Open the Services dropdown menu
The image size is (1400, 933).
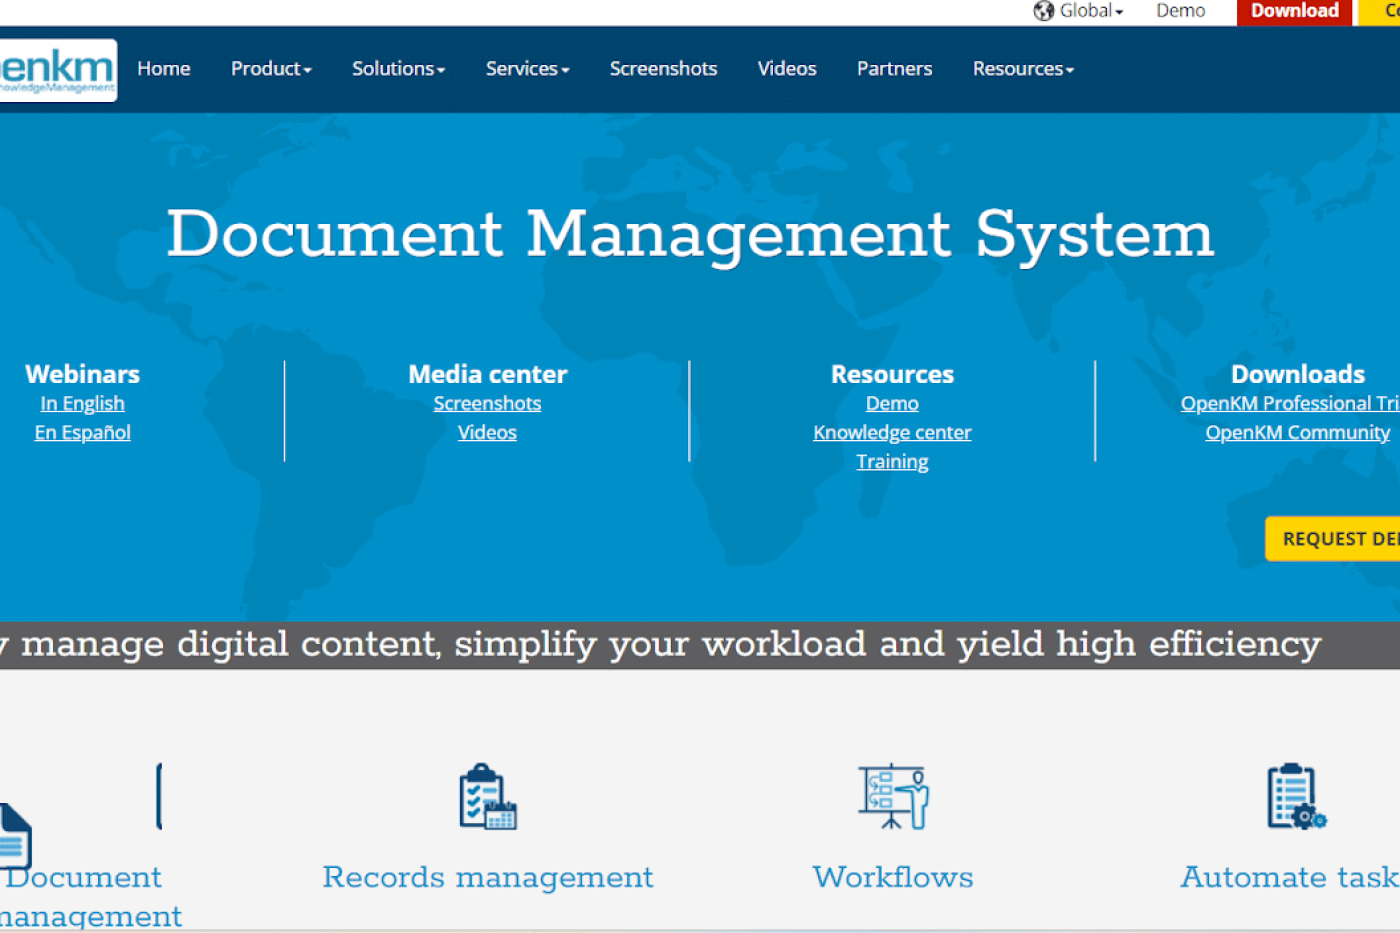coord(527,68)
